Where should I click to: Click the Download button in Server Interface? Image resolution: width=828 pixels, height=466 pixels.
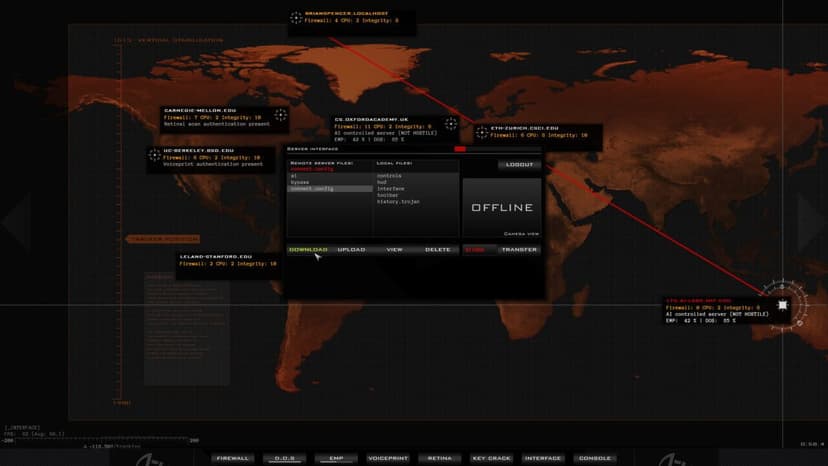308,249
